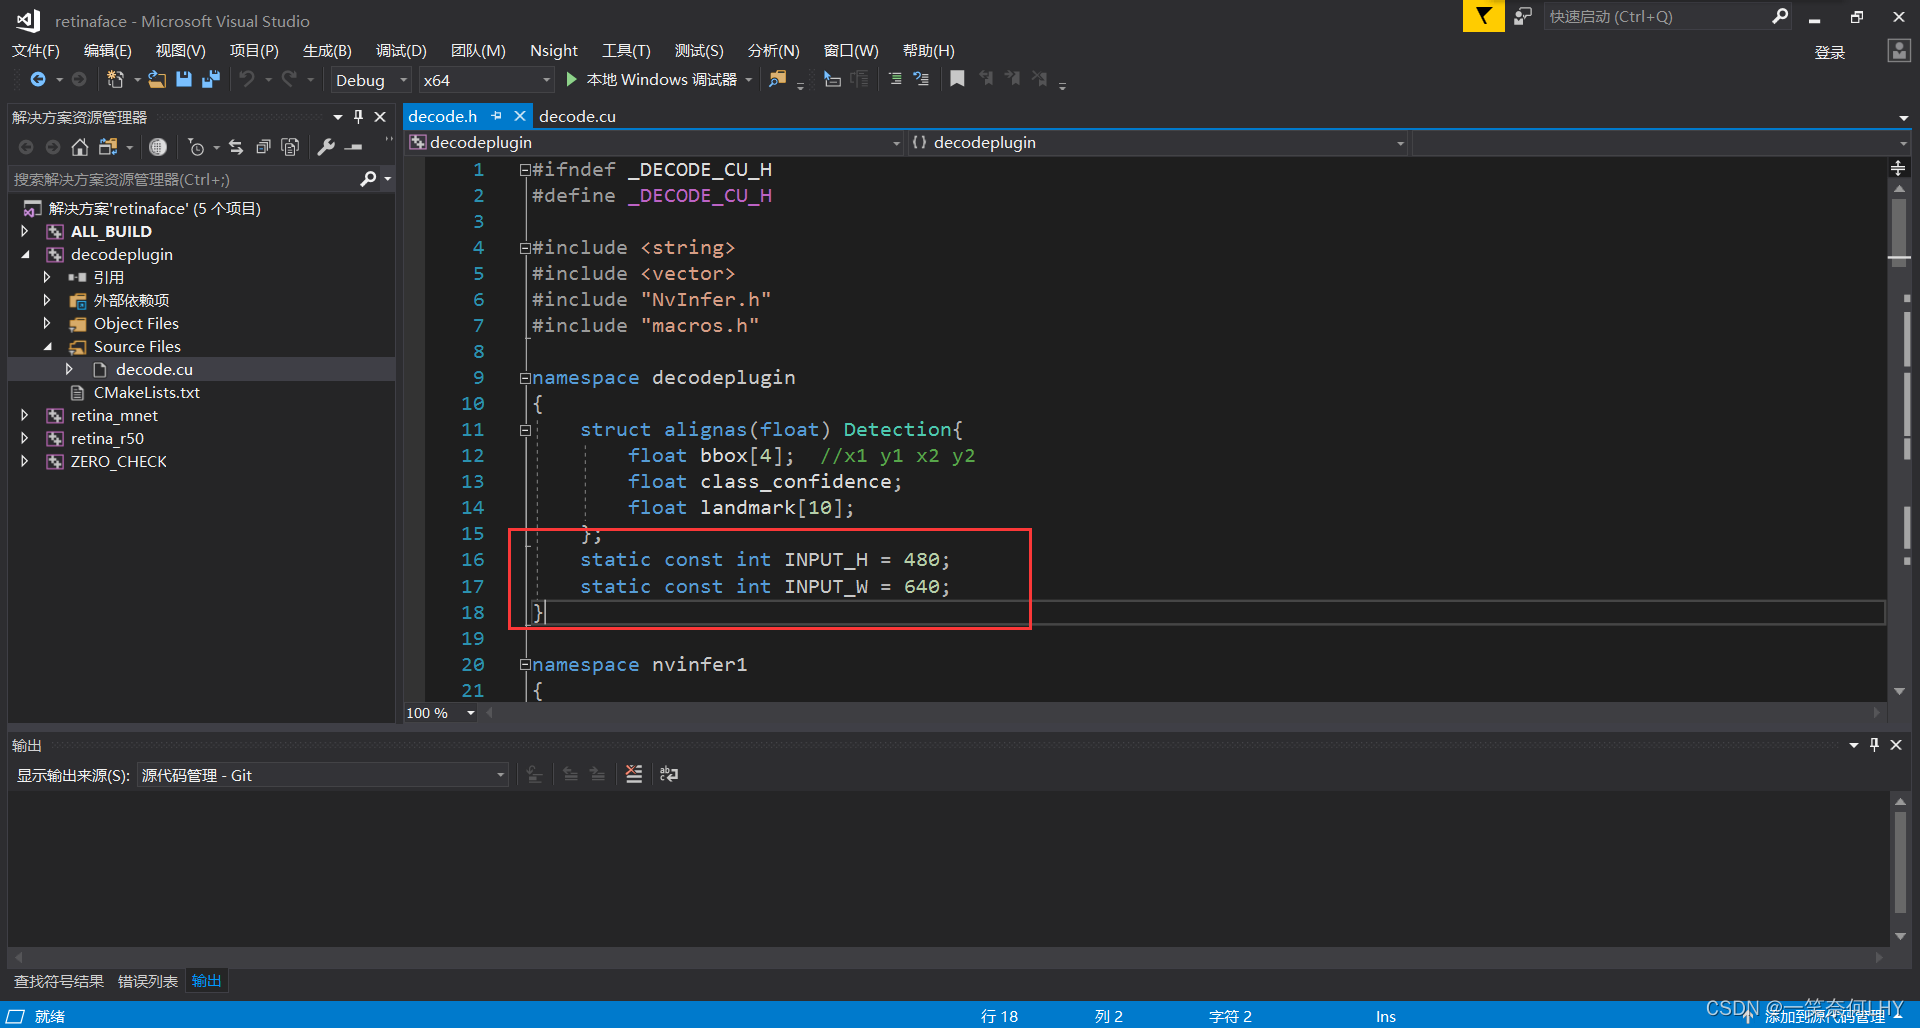Switch to the decode.cu tab

point(577,116)
